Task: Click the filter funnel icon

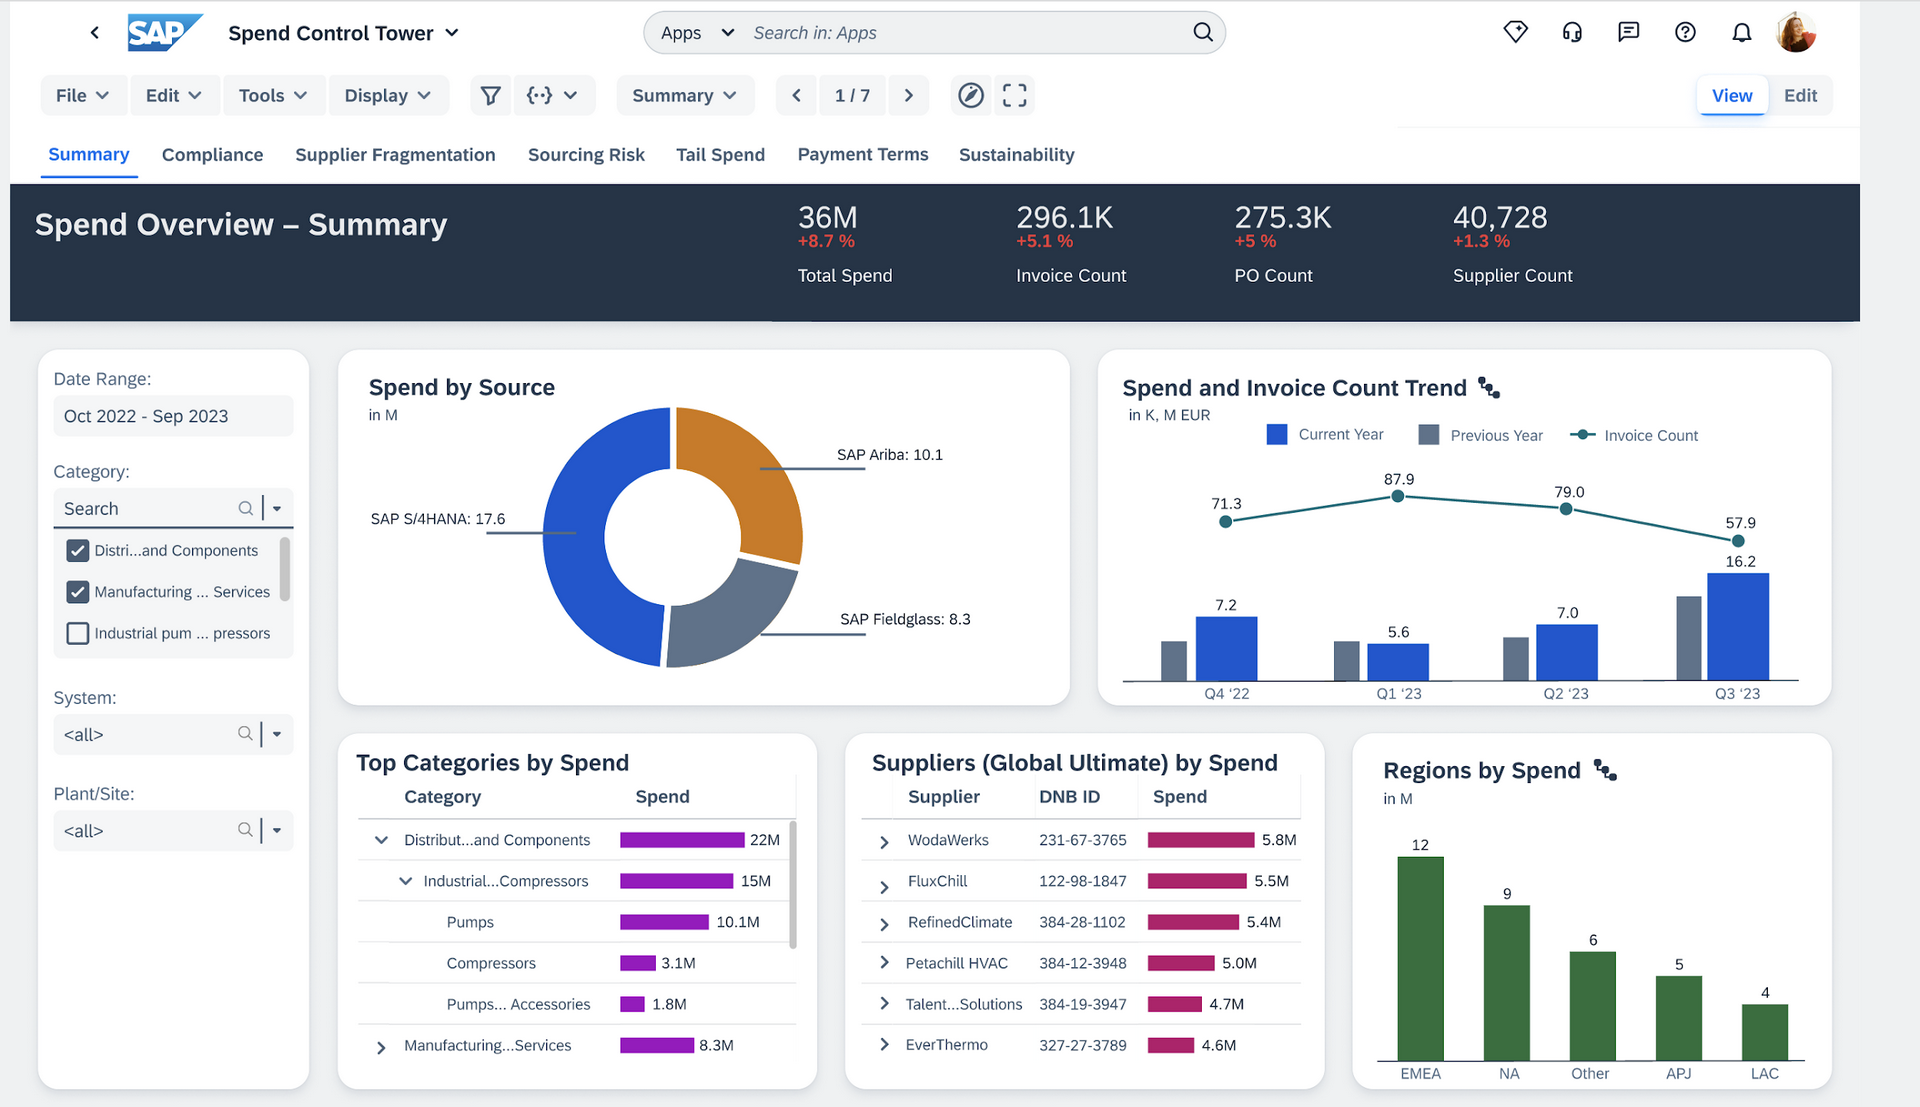Action: point(490,95)
